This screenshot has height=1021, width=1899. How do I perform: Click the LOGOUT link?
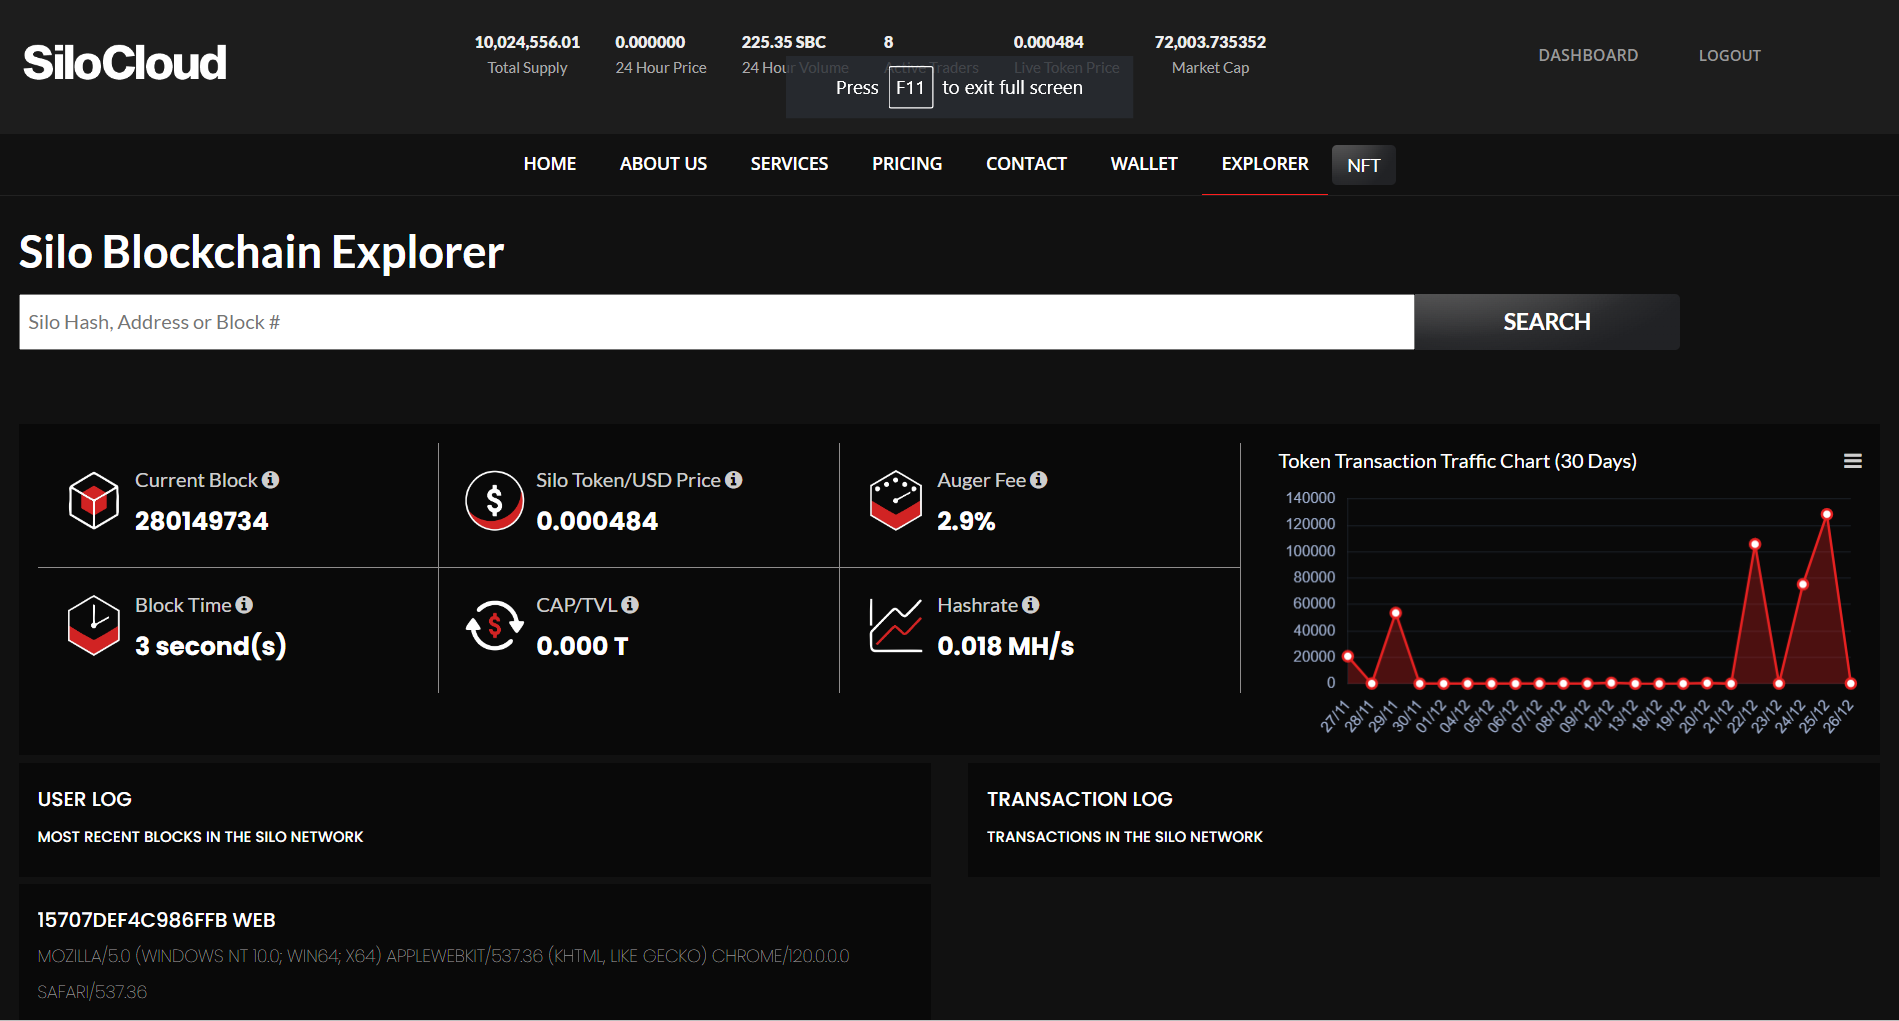click(1729, 56)
